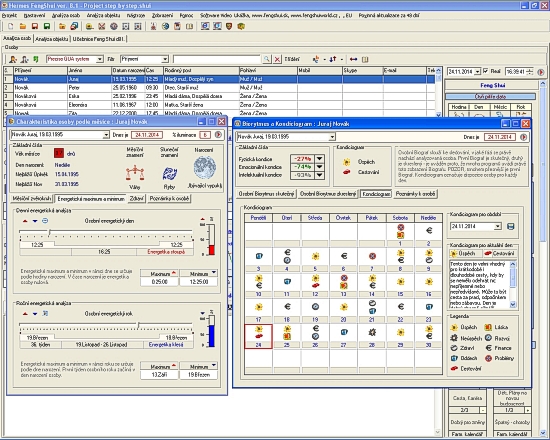Open the Analýza osob menu

(x=66, y=15)
